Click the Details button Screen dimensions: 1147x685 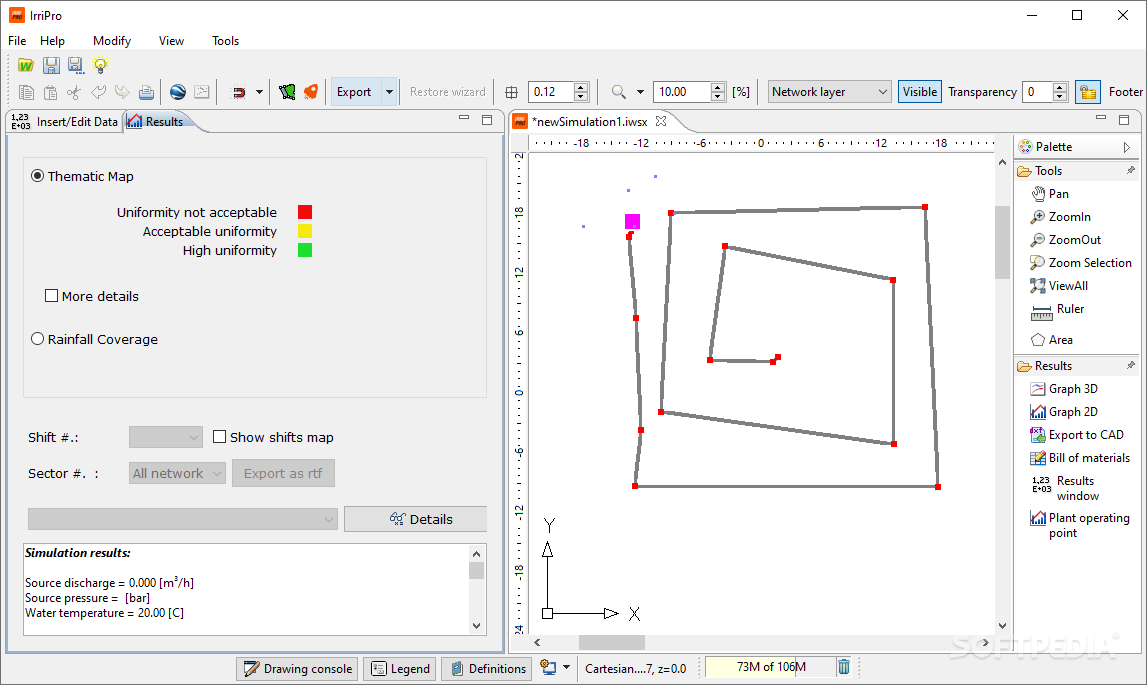click(415, 519)
